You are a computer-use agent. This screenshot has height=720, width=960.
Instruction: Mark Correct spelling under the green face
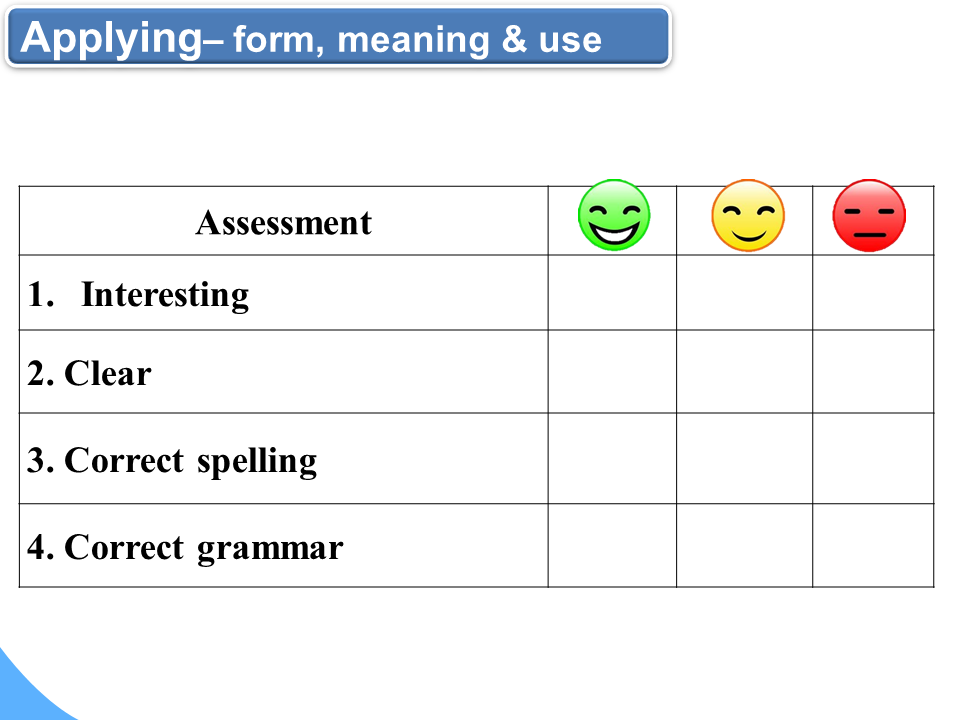[612, 459]
